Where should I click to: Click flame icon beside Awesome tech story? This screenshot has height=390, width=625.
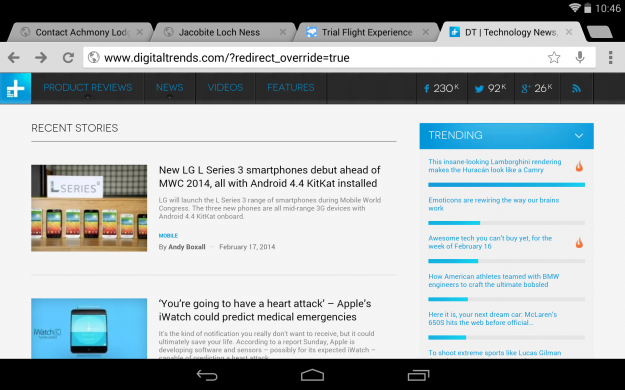pos(579,242)
